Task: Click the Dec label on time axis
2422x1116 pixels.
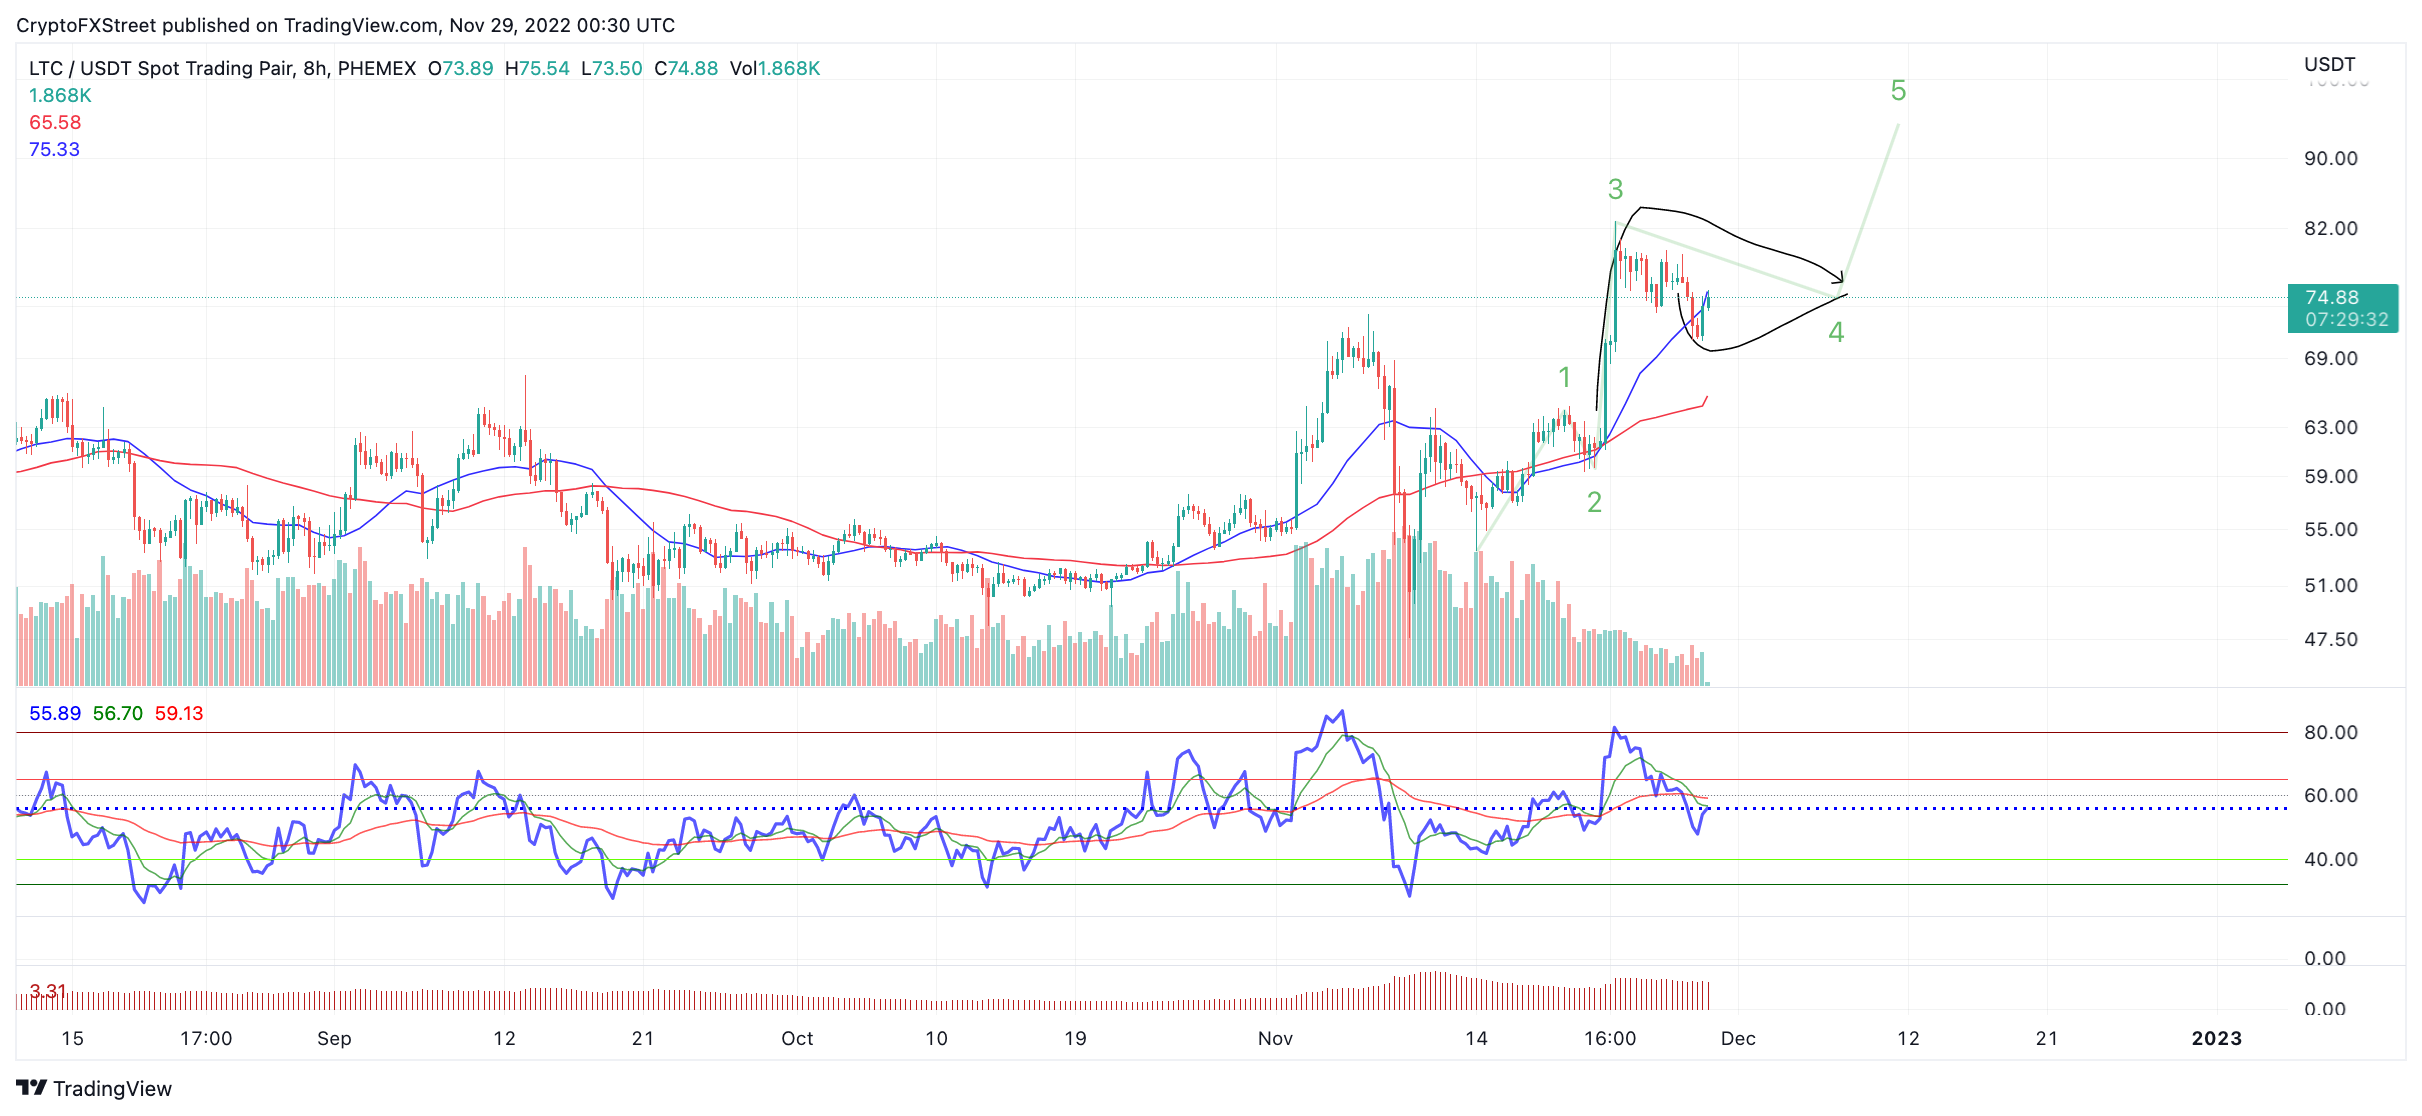Action: (1738, 1038)
